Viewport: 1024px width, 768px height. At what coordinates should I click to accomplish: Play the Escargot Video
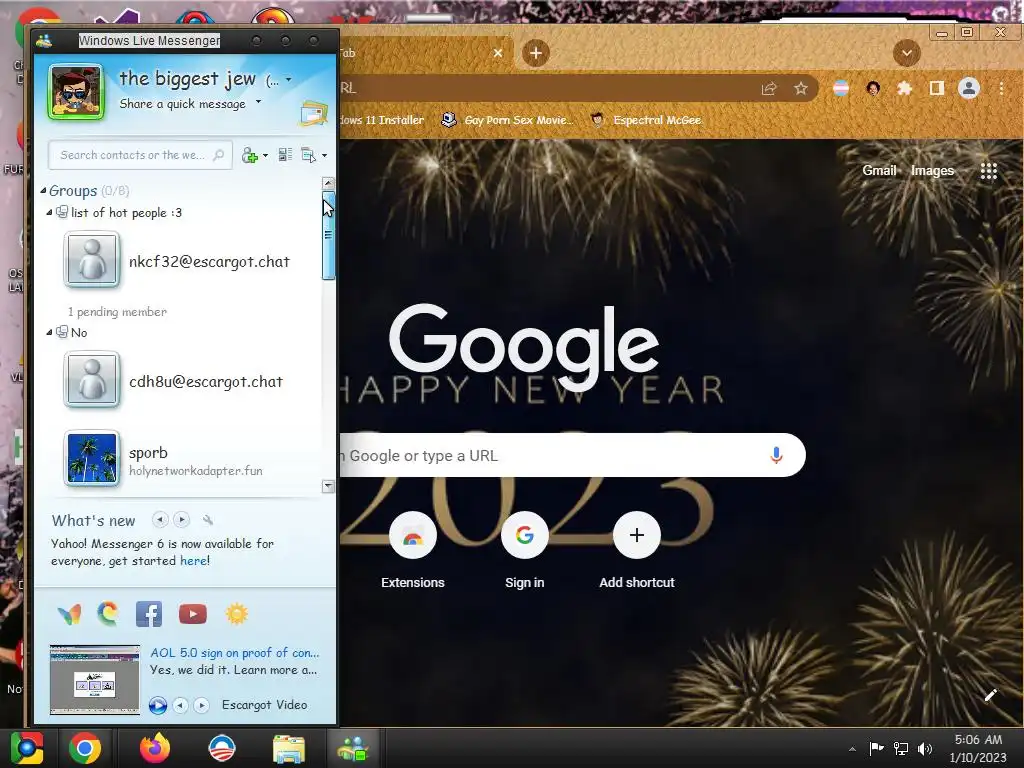click(157, 705)
